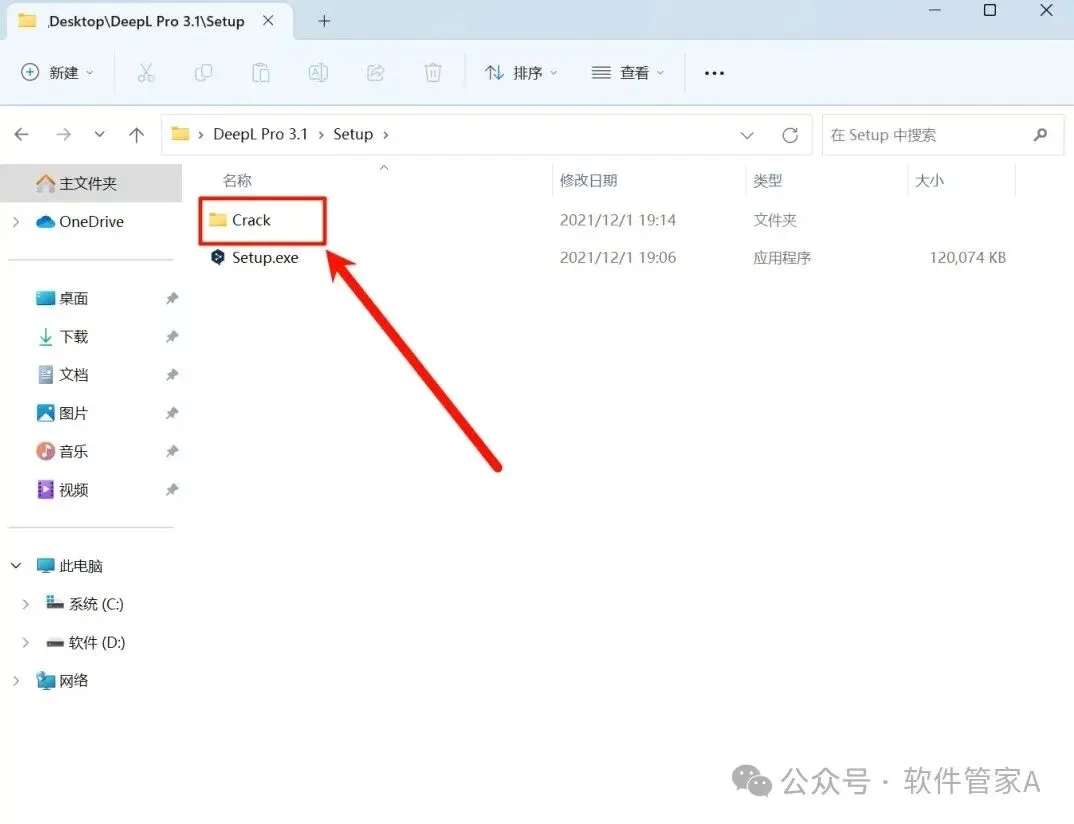Screen dimensions: 1074x824
Task: Open the 排序 sort dropdown
Action: click(x=521, y=73)
